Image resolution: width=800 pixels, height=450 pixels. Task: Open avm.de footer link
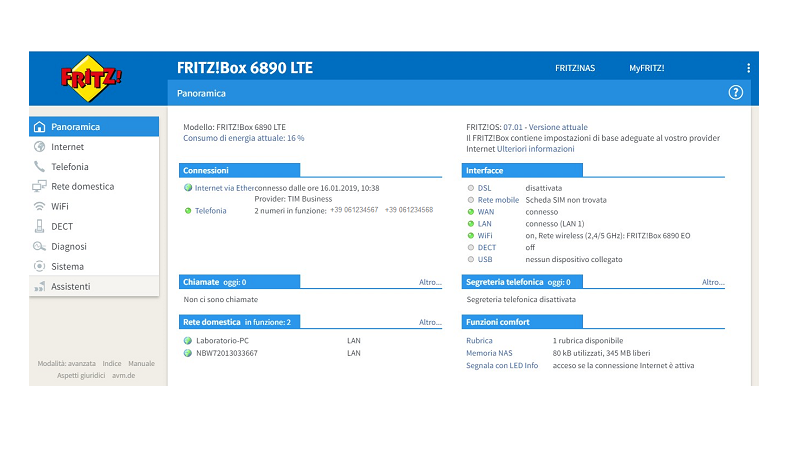(x=123, y=376)
